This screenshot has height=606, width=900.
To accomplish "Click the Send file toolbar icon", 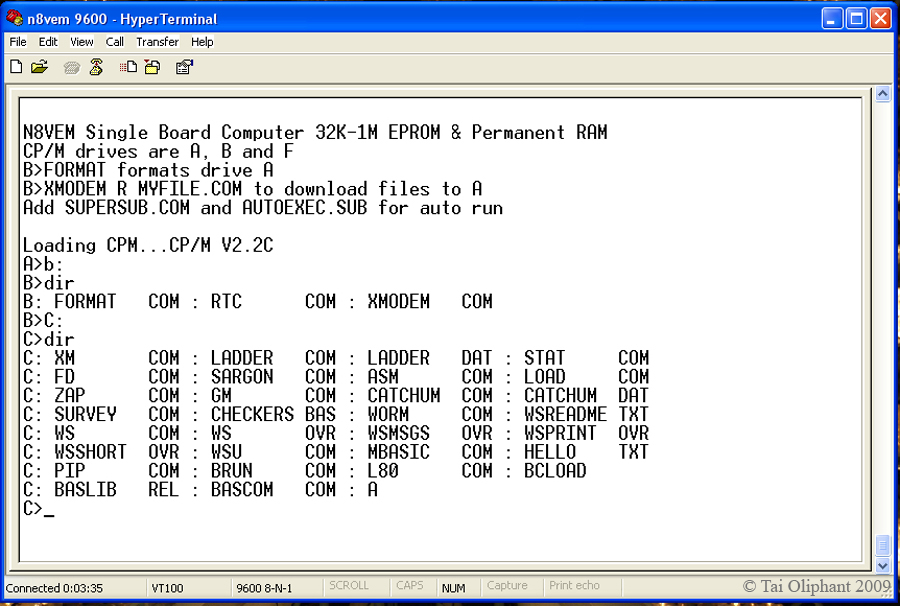I will 128,67.
